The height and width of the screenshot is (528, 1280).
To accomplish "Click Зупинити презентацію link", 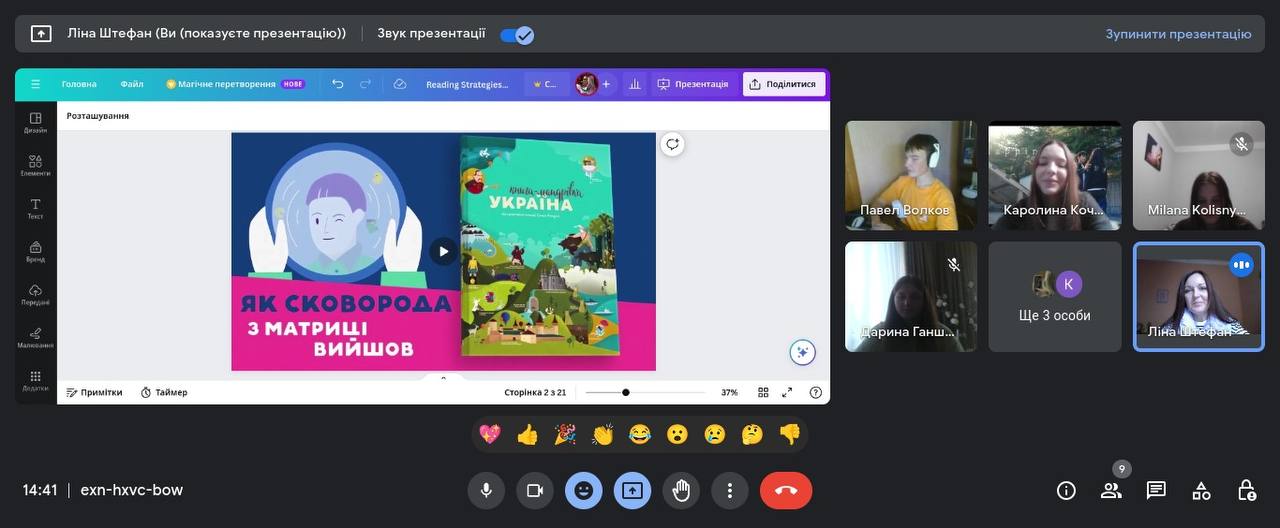I will (1178, 34).
